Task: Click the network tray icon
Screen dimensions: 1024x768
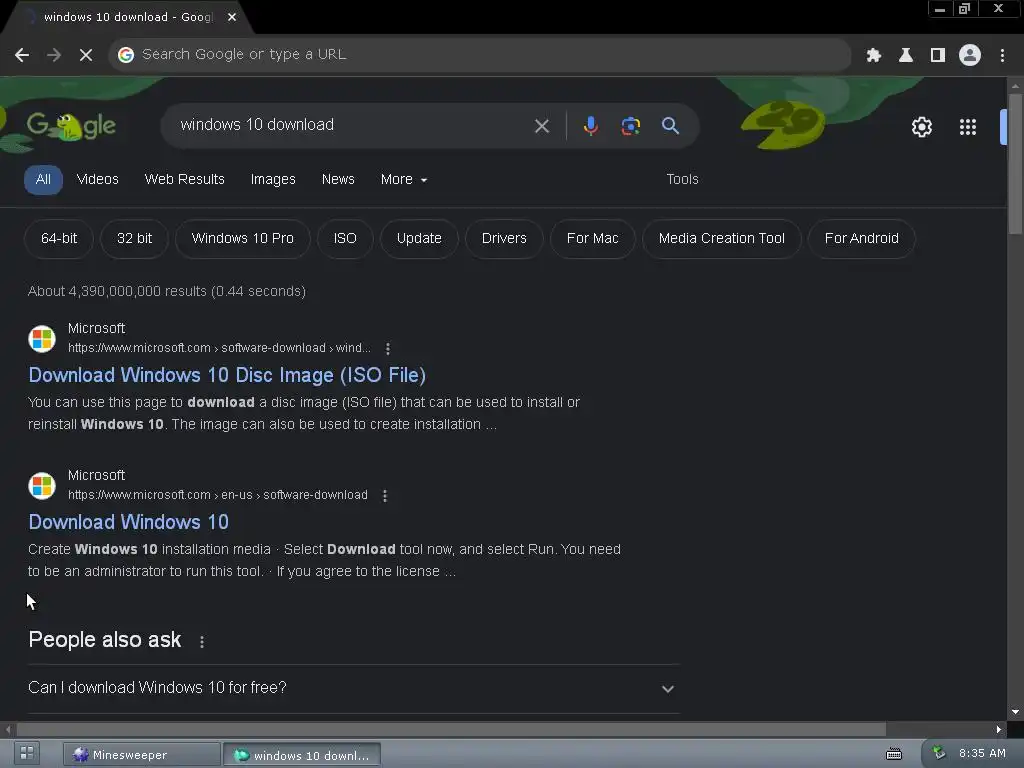Action: [x=938, y=753]
